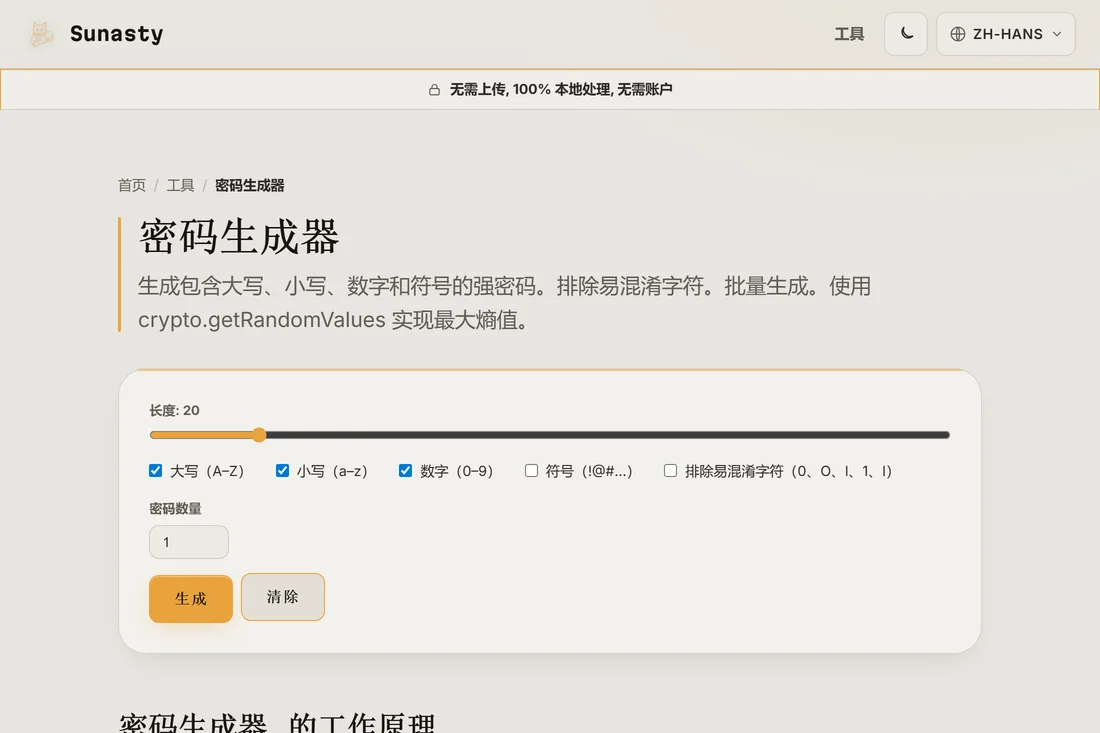Click the crypto.getRandomValues description paragraph
1100x733 pixels.
pos(504,303)
